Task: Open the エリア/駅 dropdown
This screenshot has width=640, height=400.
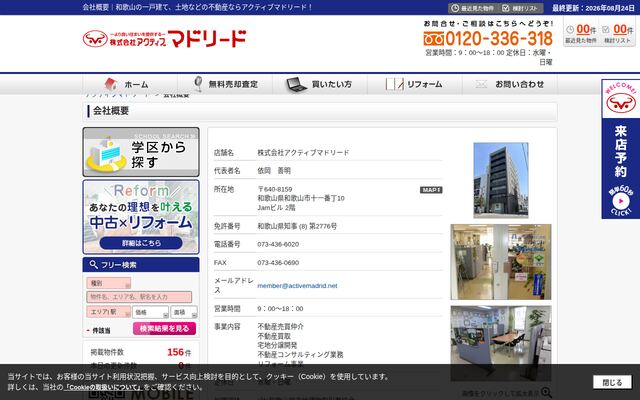Action: pos(109,312)
